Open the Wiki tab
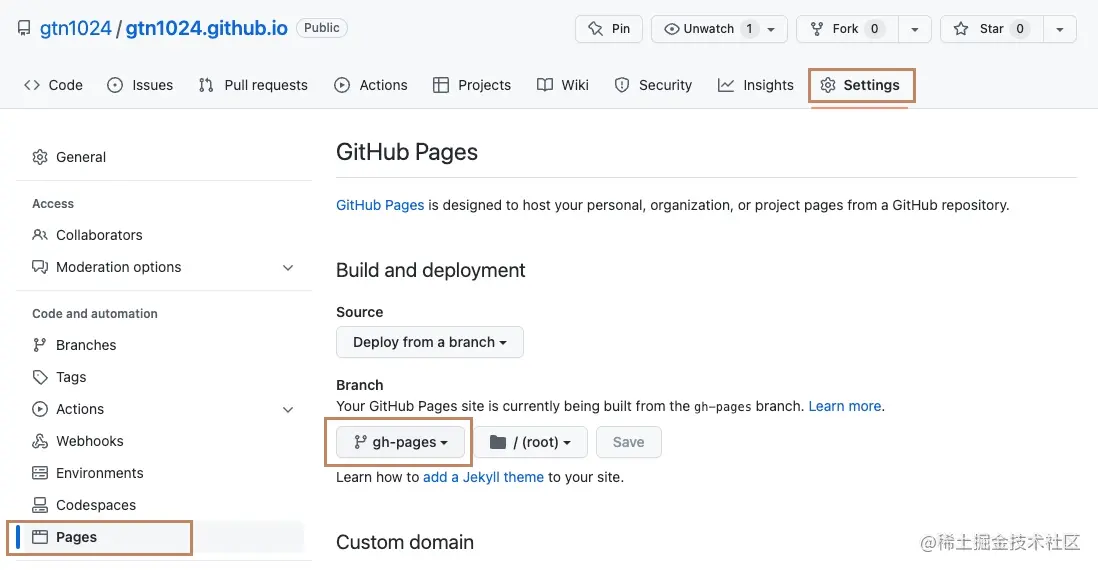Screen dimensions: 1098x570 tap(563, 85)
